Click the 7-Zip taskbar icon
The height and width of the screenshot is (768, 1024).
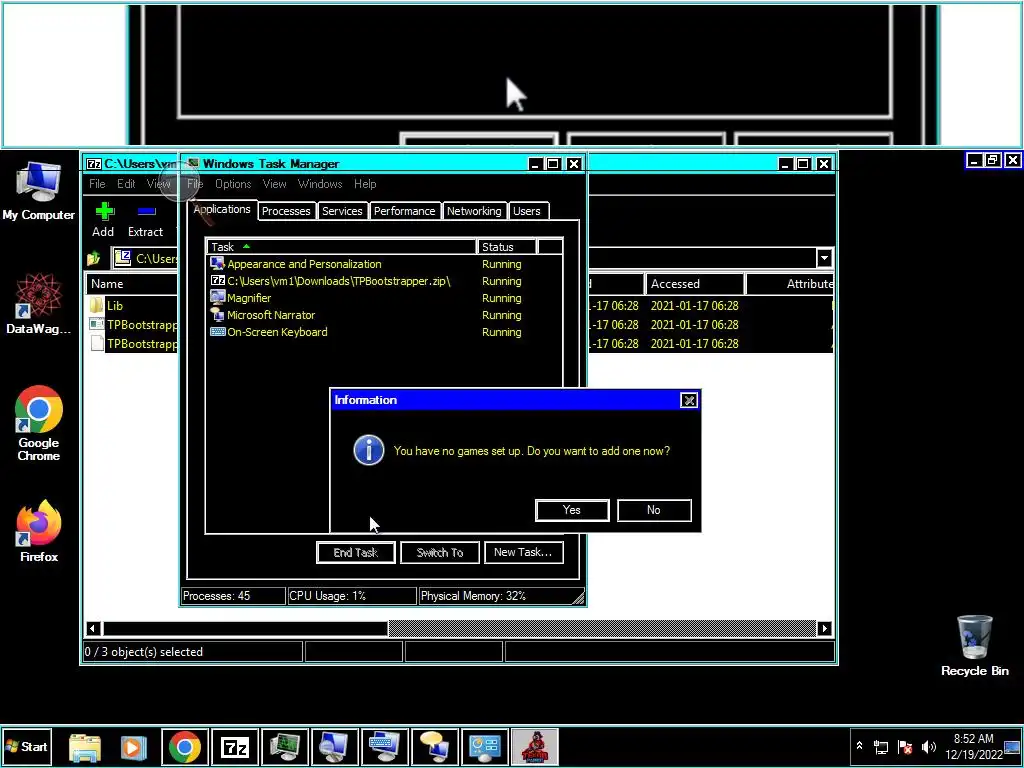(x=235, y=747)
